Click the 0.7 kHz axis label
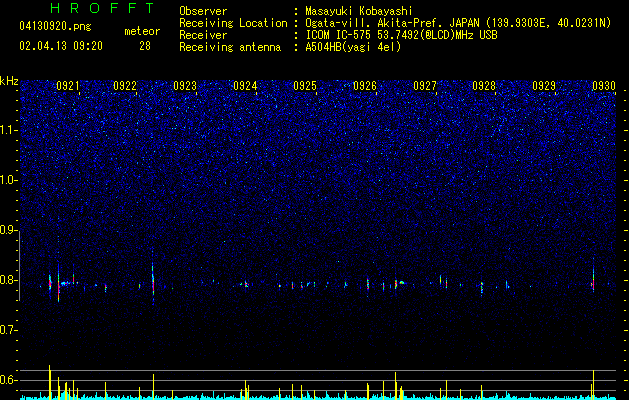The image size is (629, 400). (8, 330)
